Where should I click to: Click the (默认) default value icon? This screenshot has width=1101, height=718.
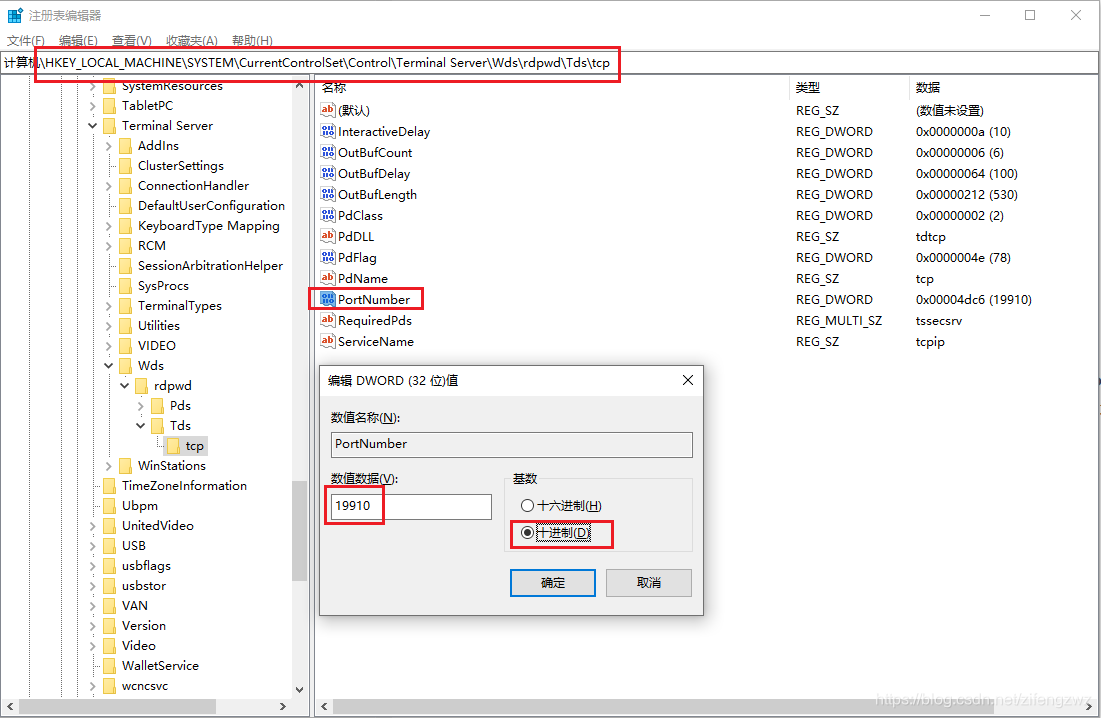[328, 110]
